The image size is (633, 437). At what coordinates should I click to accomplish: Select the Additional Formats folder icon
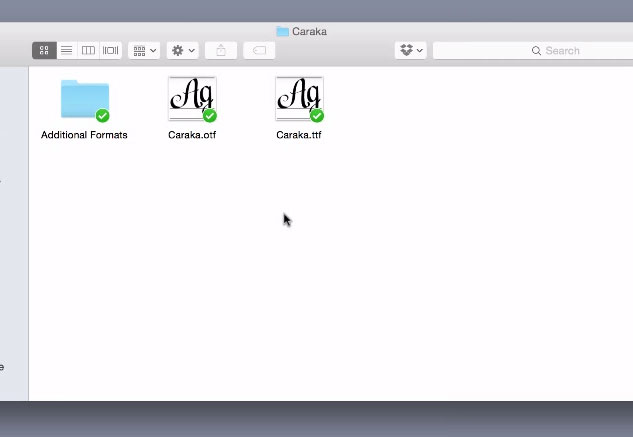coord(85,99)
